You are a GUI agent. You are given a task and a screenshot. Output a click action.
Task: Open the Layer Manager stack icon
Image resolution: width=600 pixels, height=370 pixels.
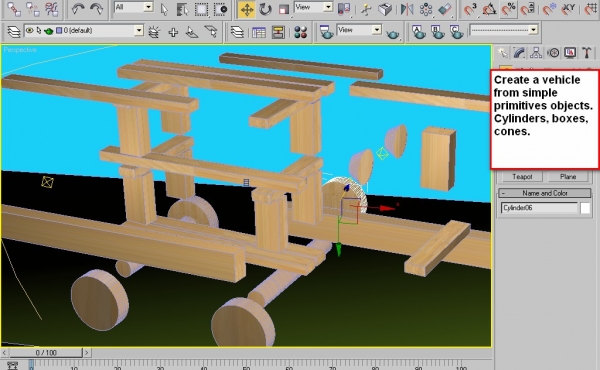[x=13, y=31]
